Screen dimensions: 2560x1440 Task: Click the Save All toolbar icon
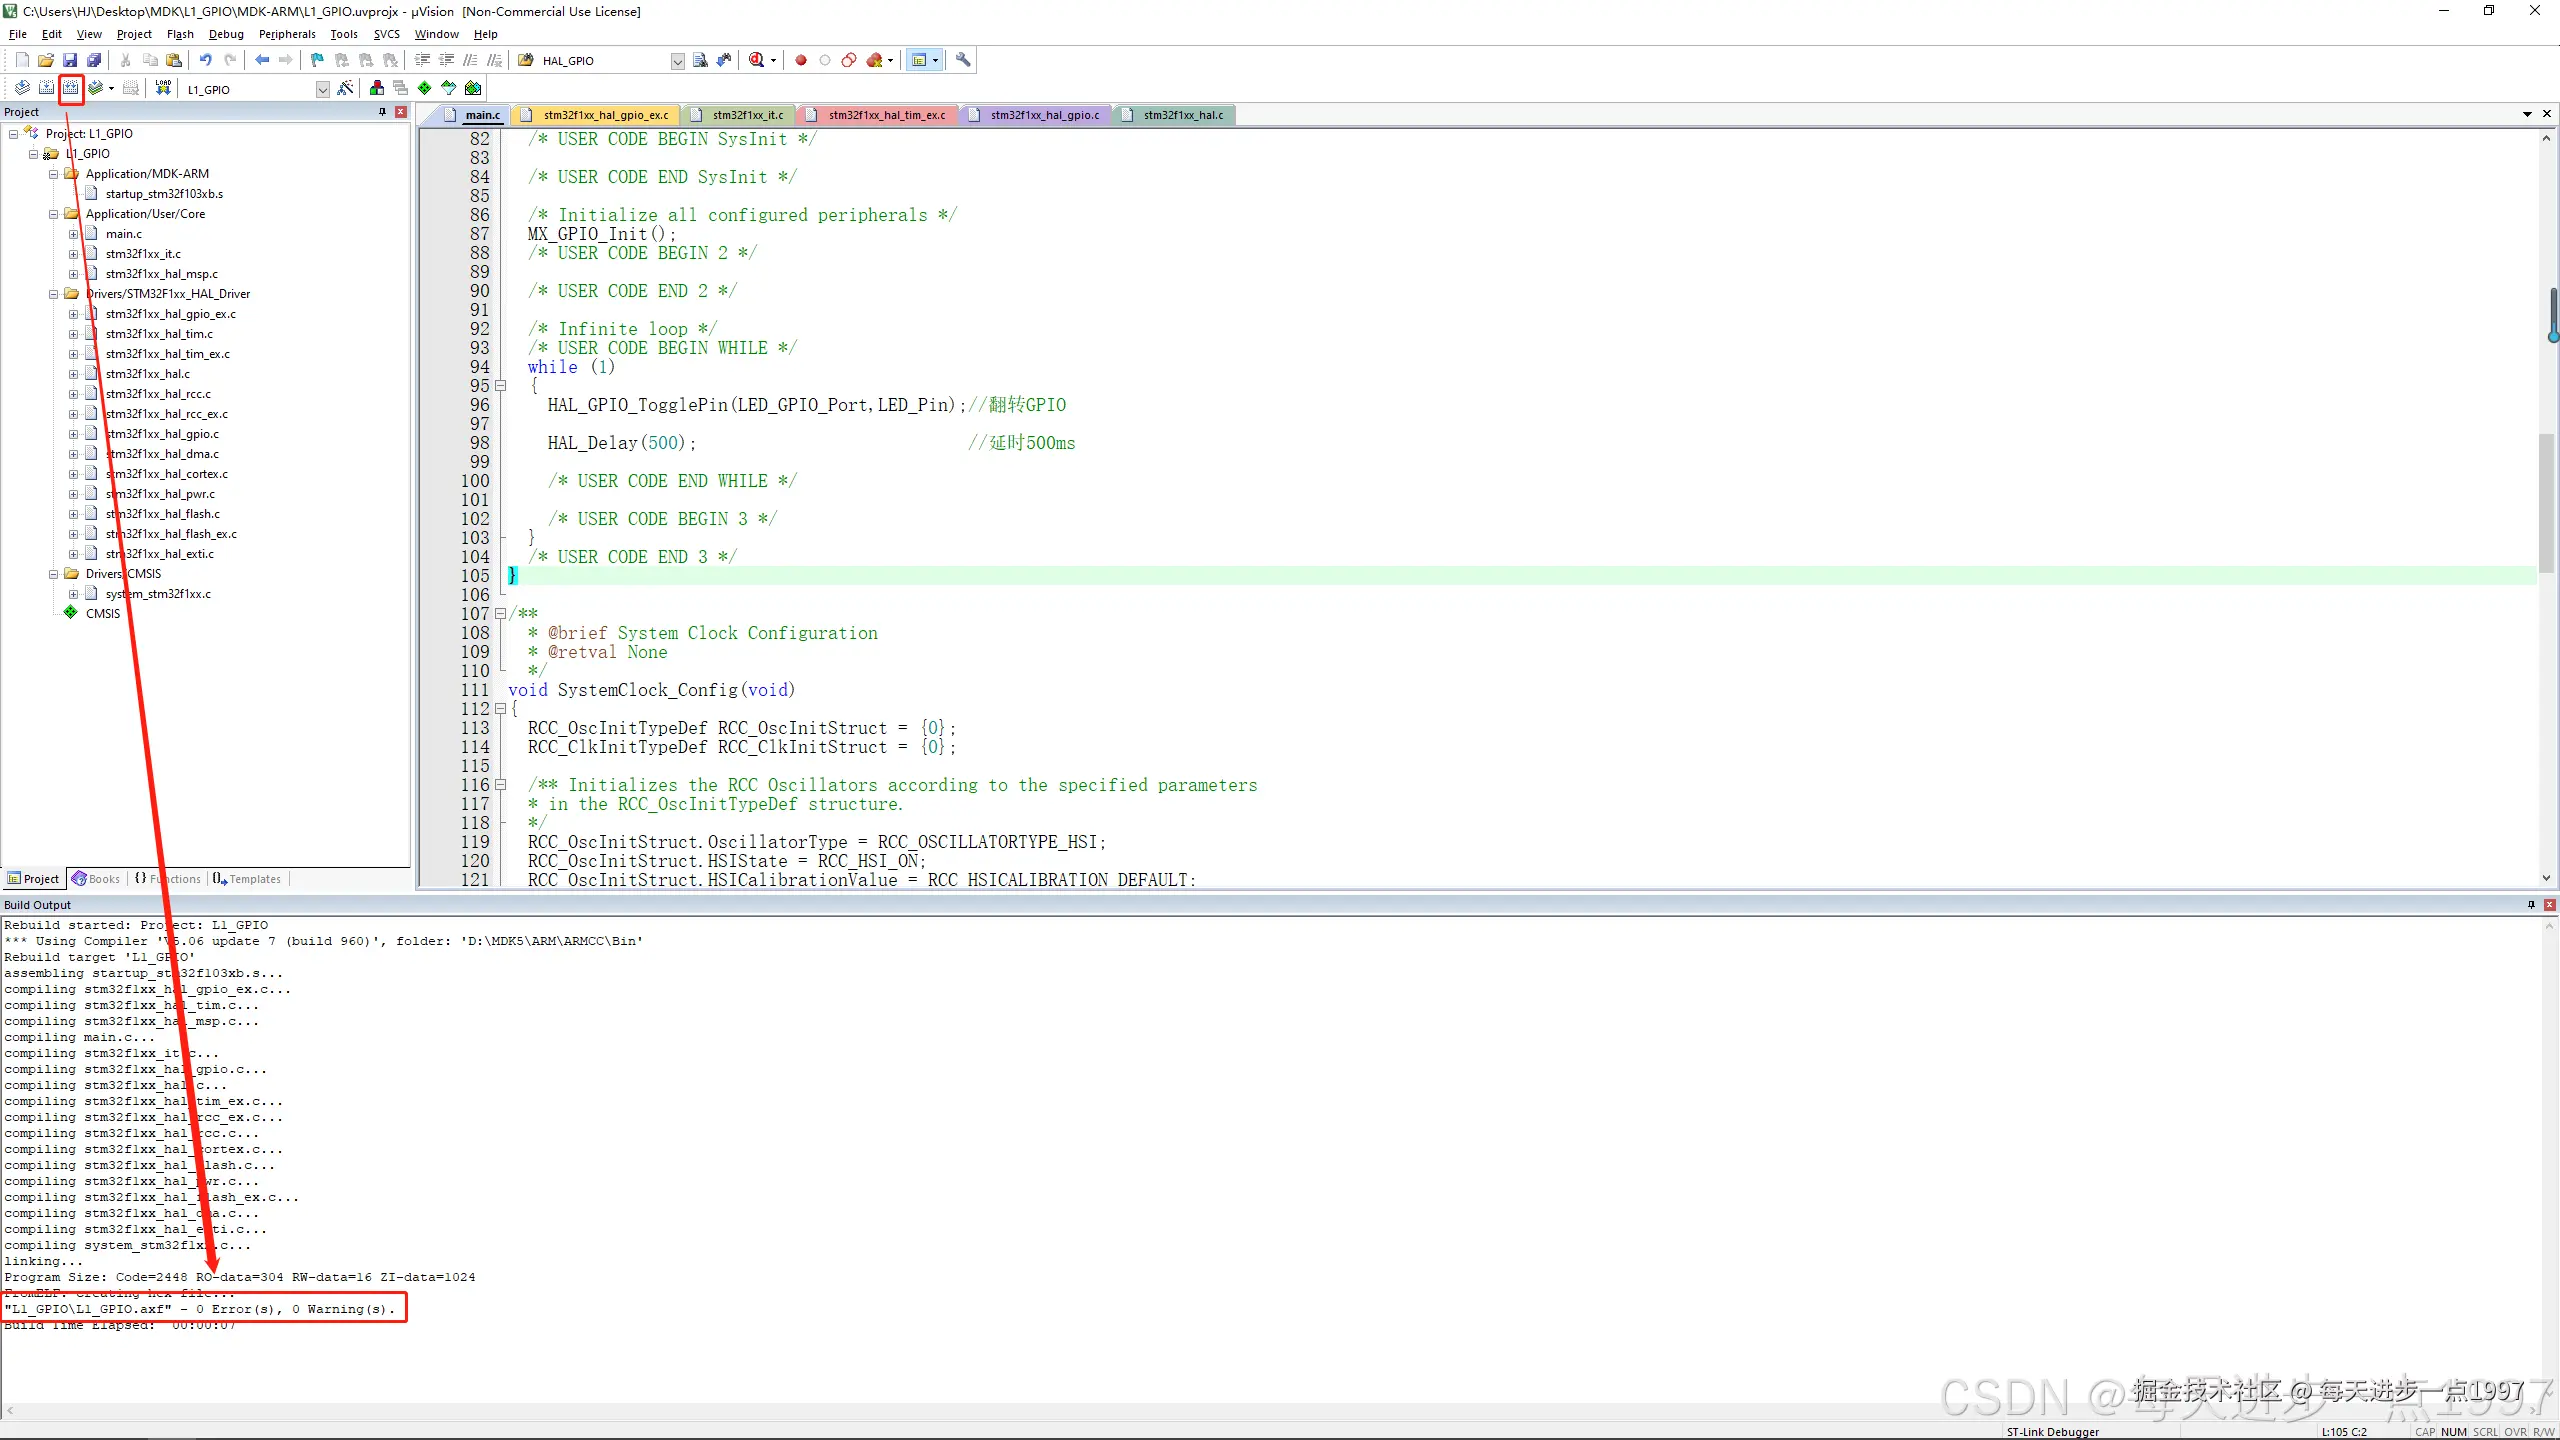pyautogui.click(x=94, y=60)
